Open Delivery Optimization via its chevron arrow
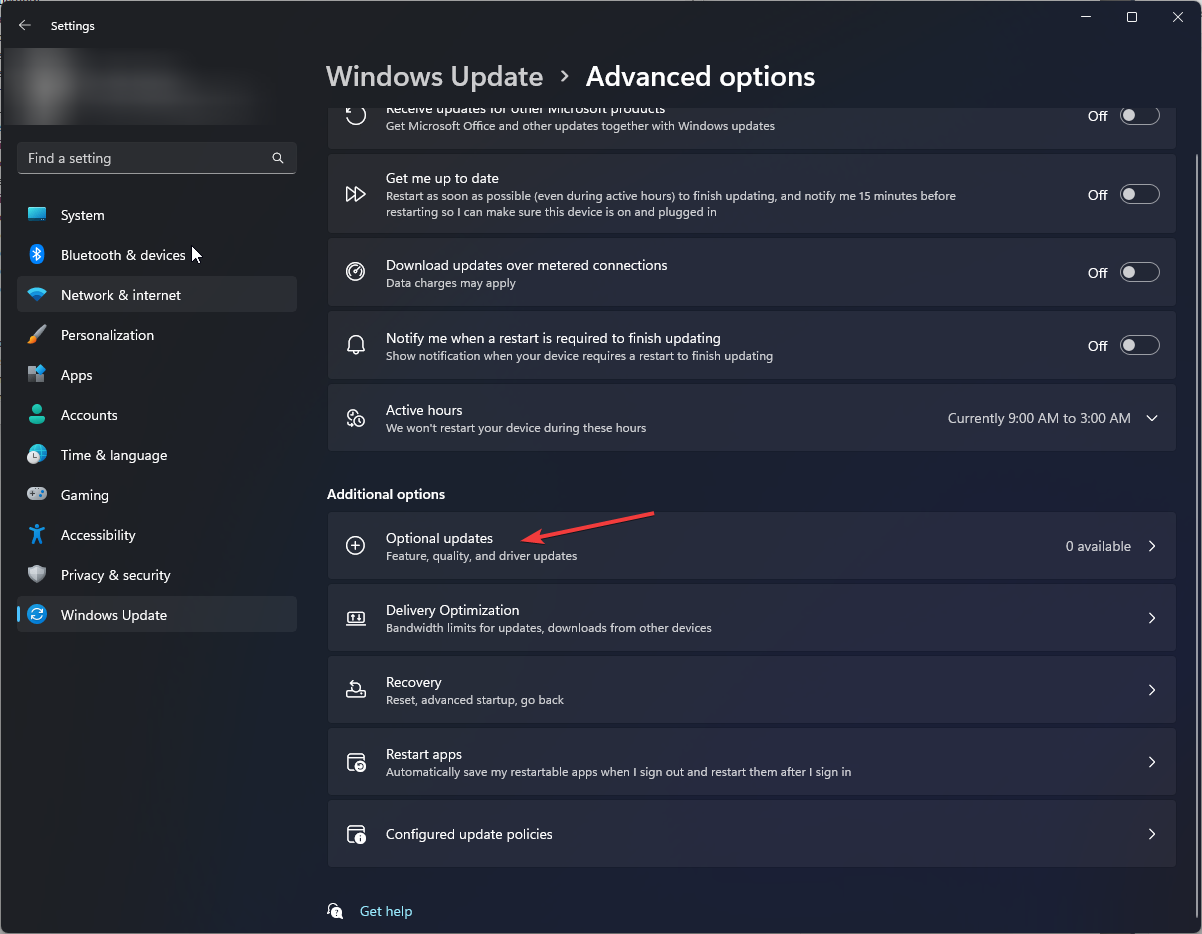The image size is (1202, 934). click(1152, 618)
